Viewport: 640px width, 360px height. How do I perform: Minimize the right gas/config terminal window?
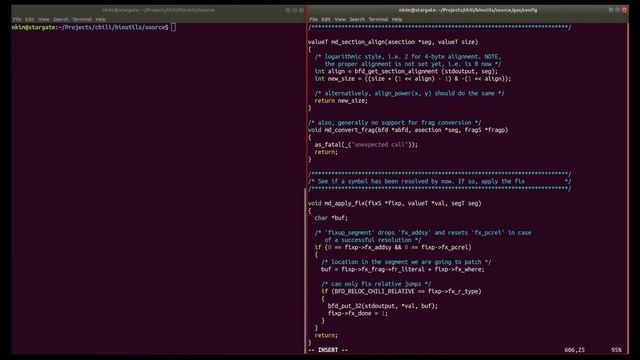[x=611, y=10]
